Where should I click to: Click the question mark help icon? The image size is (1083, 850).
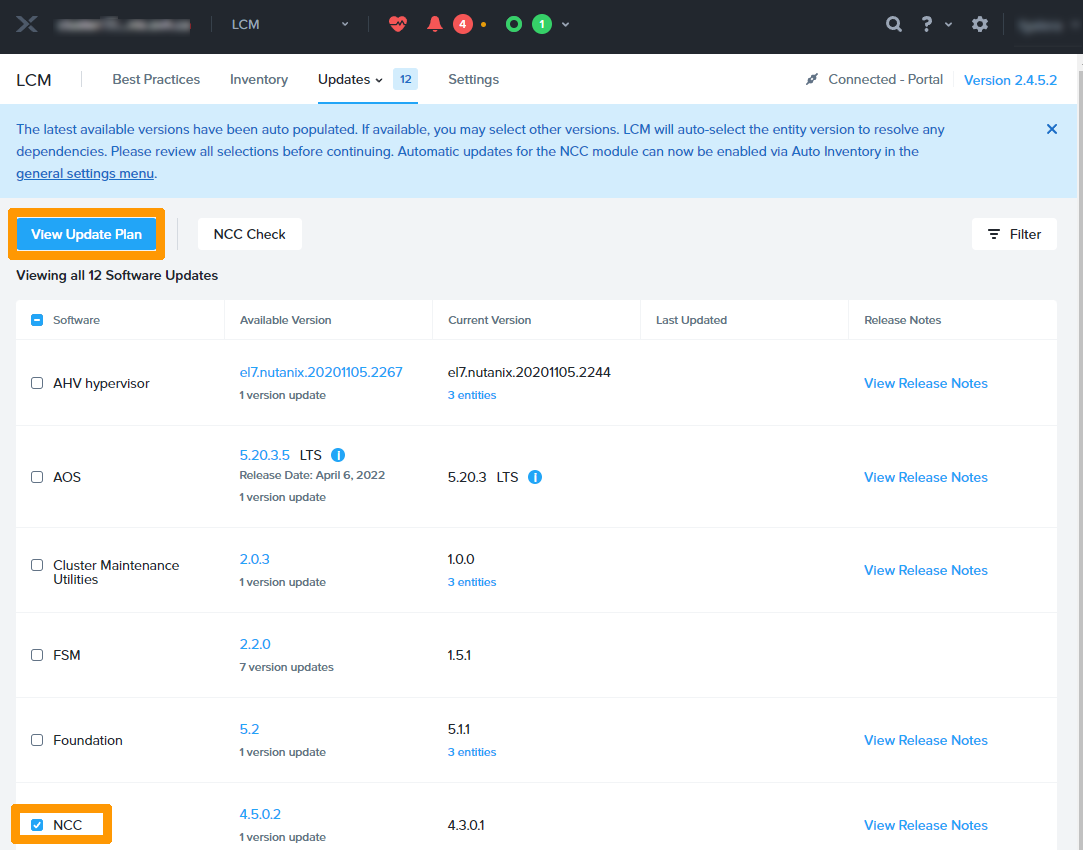click(927, 24)
